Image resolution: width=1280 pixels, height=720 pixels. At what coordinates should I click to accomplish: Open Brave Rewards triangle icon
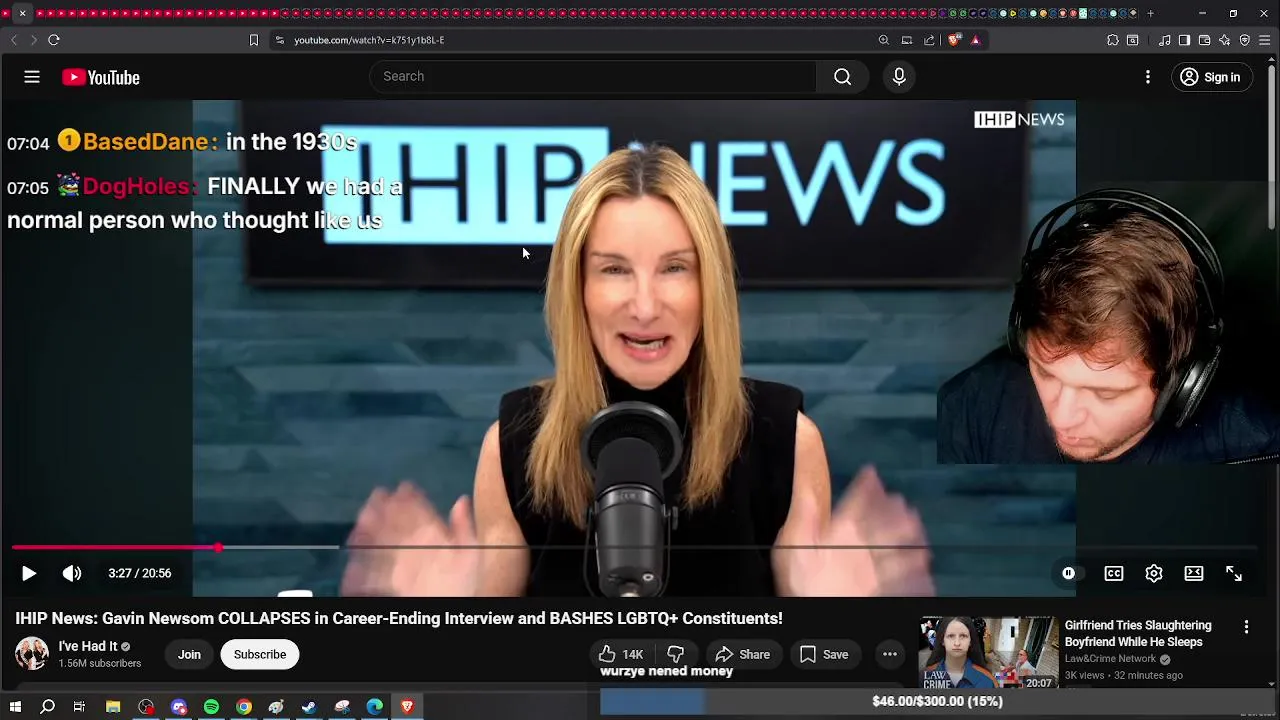pos(976,40)
